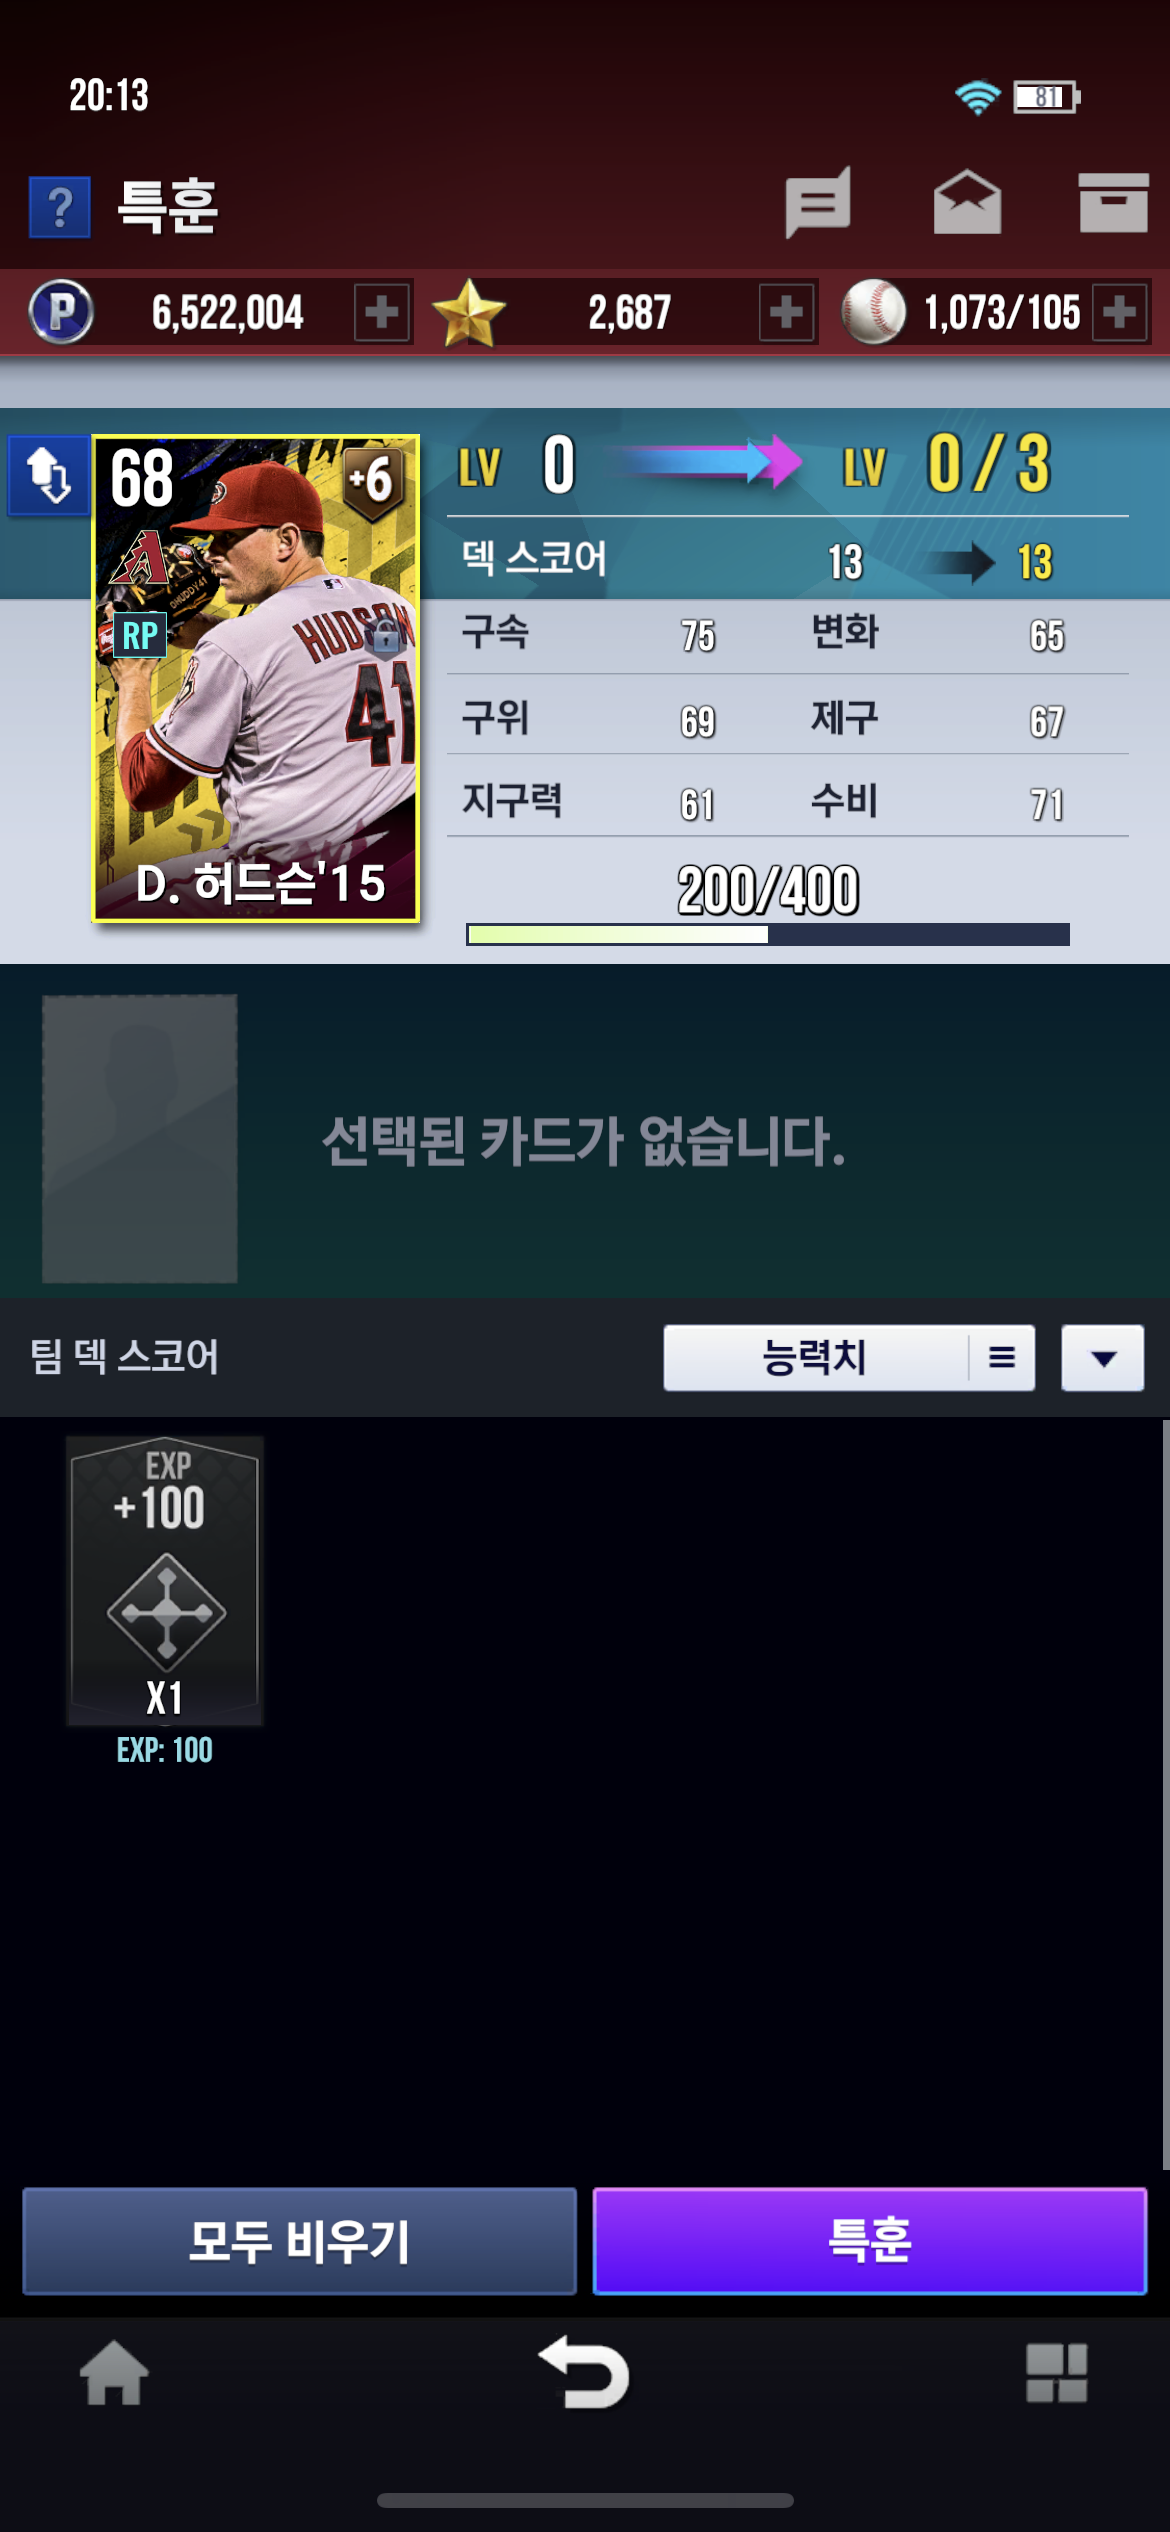Open the mailbox envelope icon
Image resolution: width=1170 pixels, height=2532 pixels.
[x=967, y=203]
